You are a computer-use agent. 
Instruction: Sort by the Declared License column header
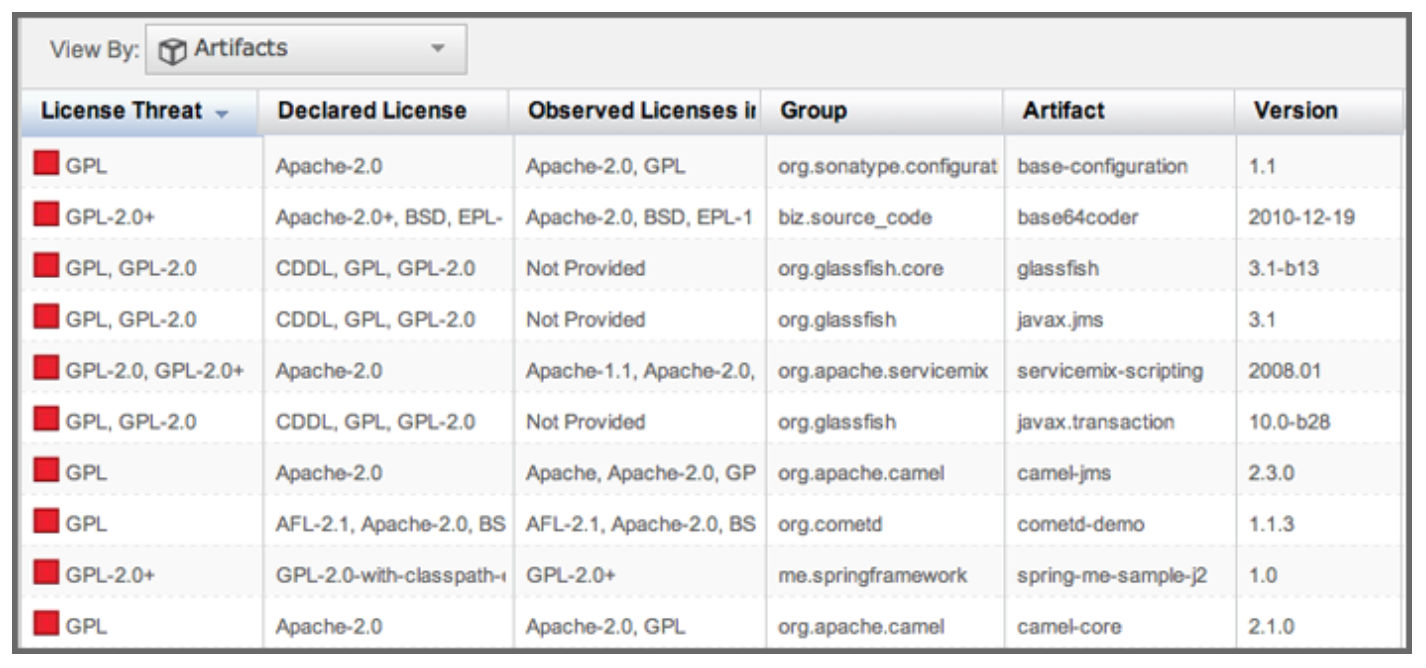[372, 112]
